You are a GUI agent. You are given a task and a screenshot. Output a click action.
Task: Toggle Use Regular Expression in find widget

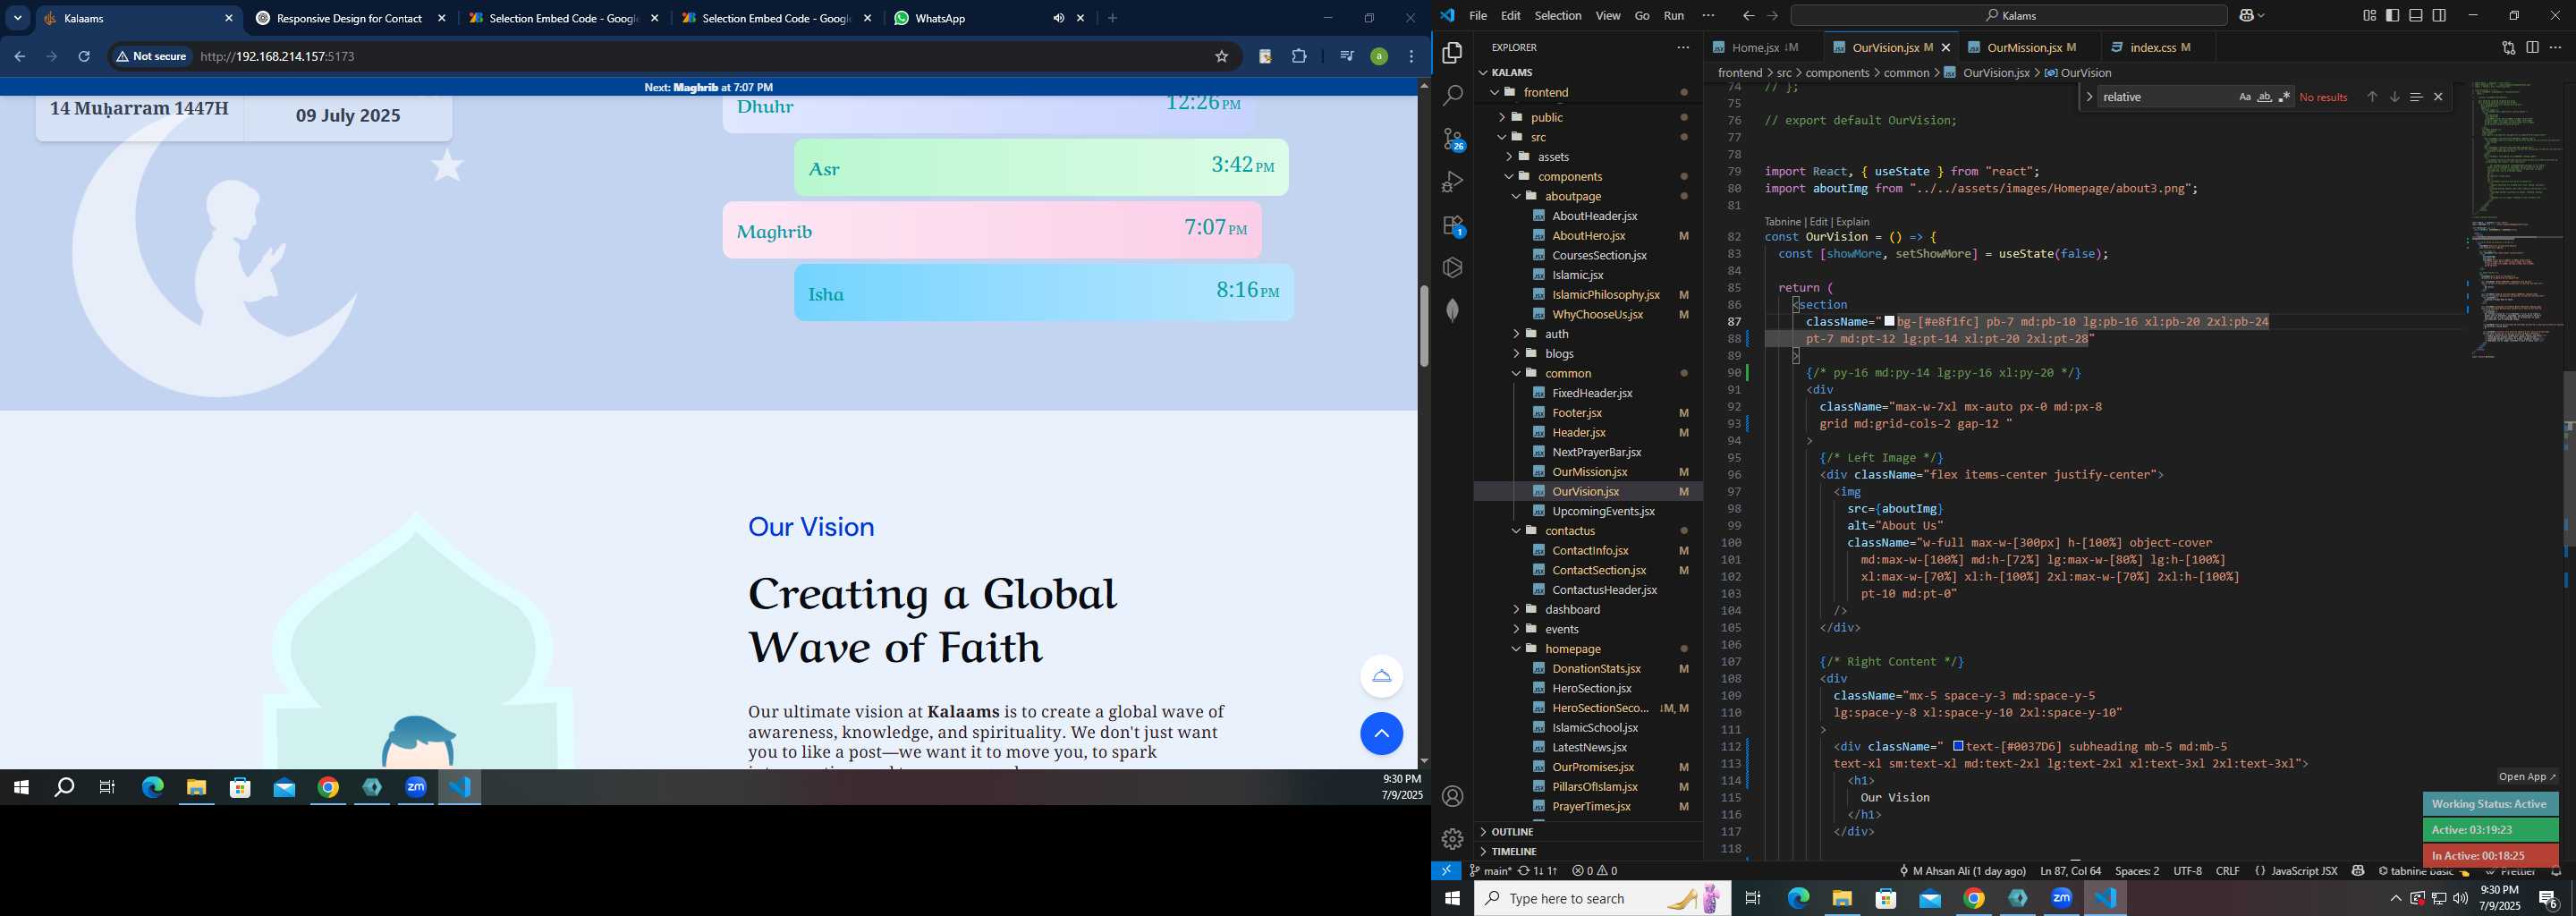pyautogui.click(x=2284, y=97)
